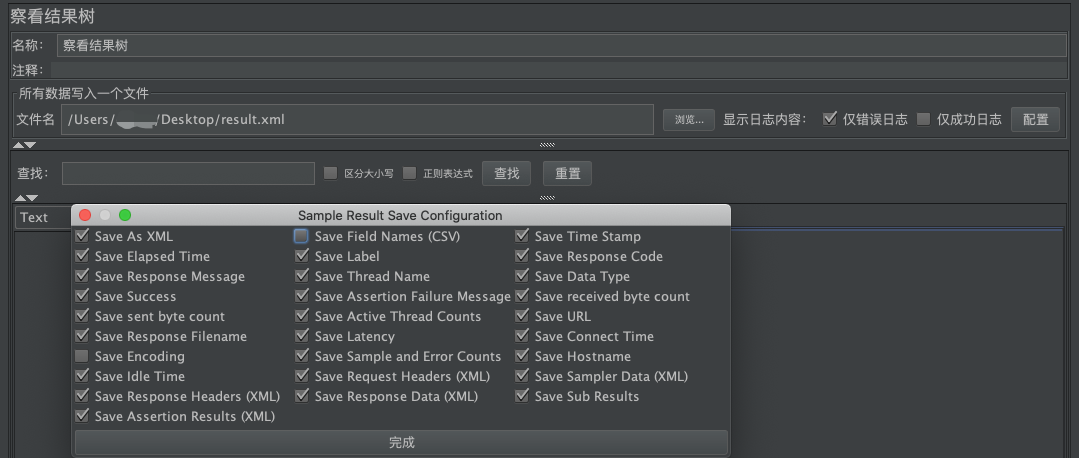
Task: Focus the 名称 name input field
Action: coord(562,45)
